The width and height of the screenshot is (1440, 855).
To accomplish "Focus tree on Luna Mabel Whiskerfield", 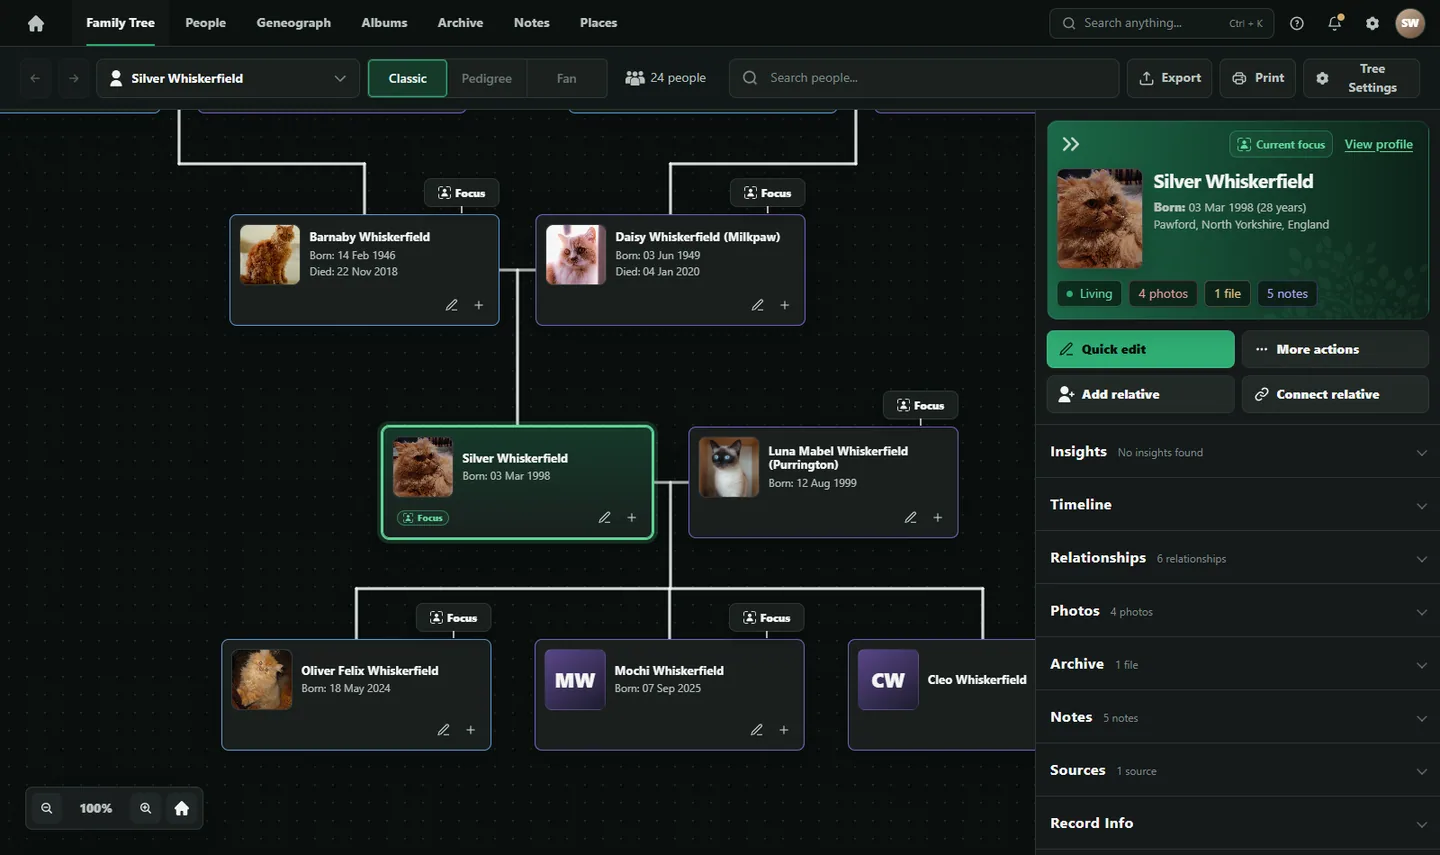I will point(921,405).
